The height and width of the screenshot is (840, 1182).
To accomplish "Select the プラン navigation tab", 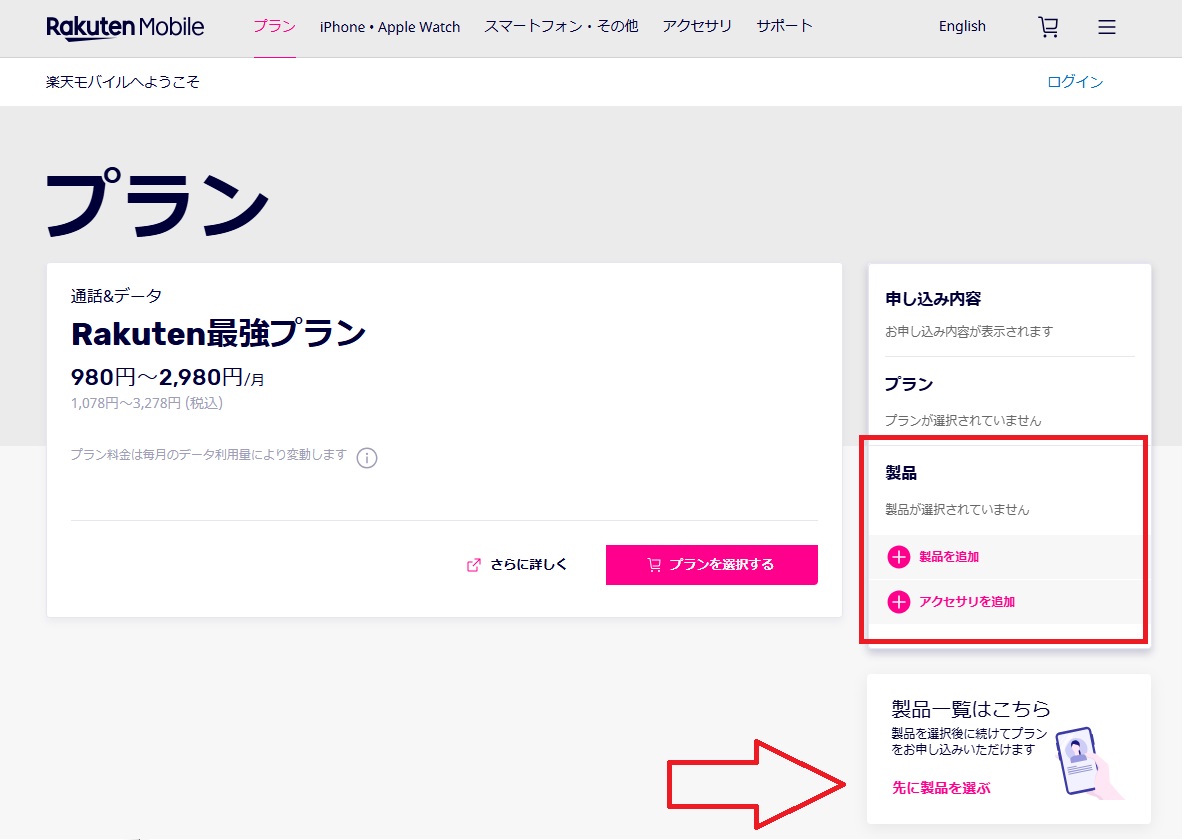I will pos(274,26).
